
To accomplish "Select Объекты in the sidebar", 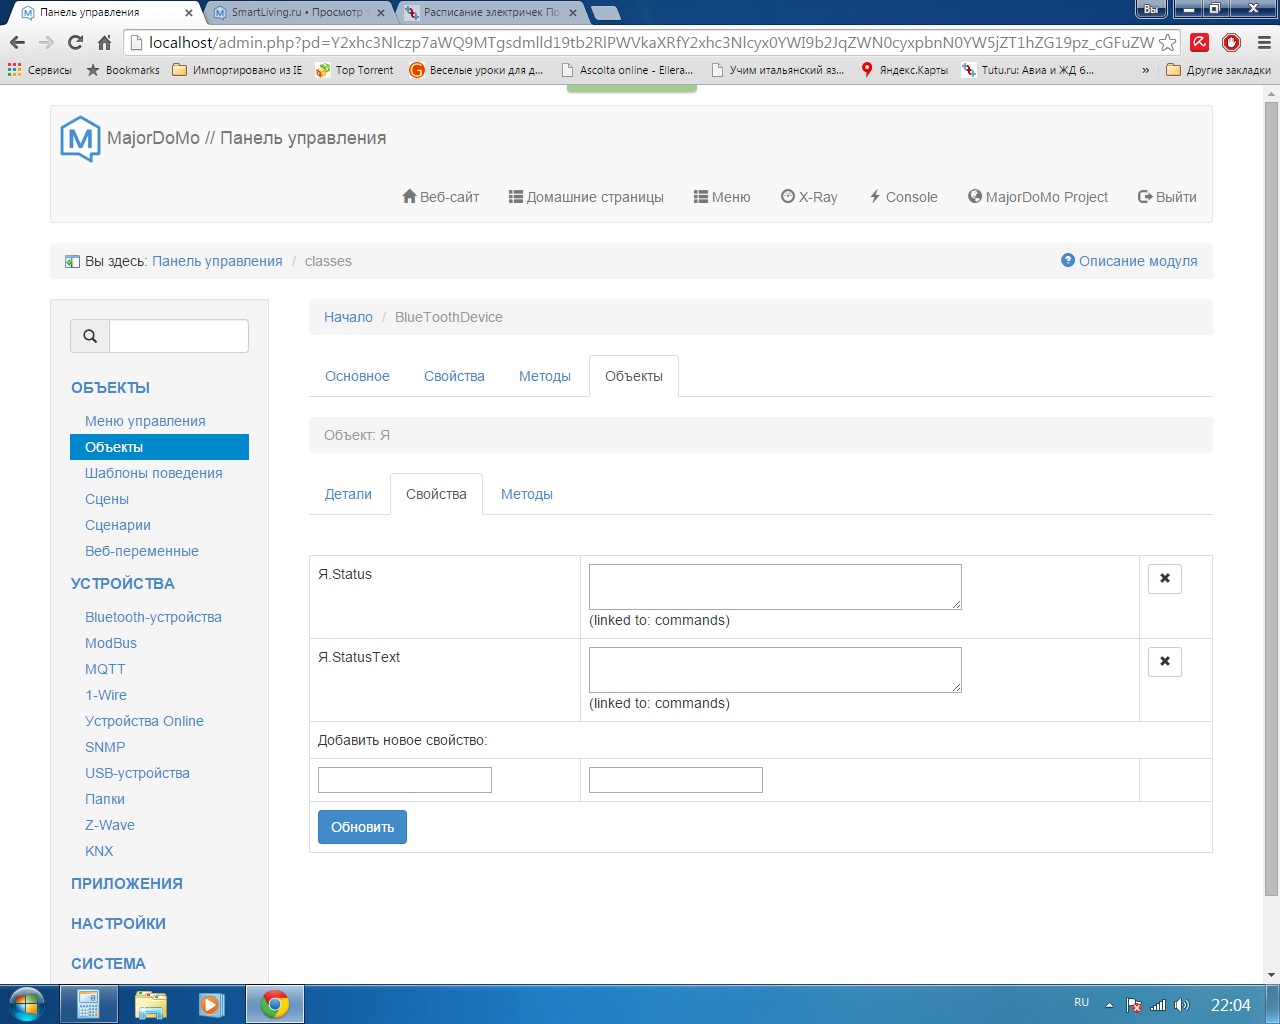I will click(159, 447).
